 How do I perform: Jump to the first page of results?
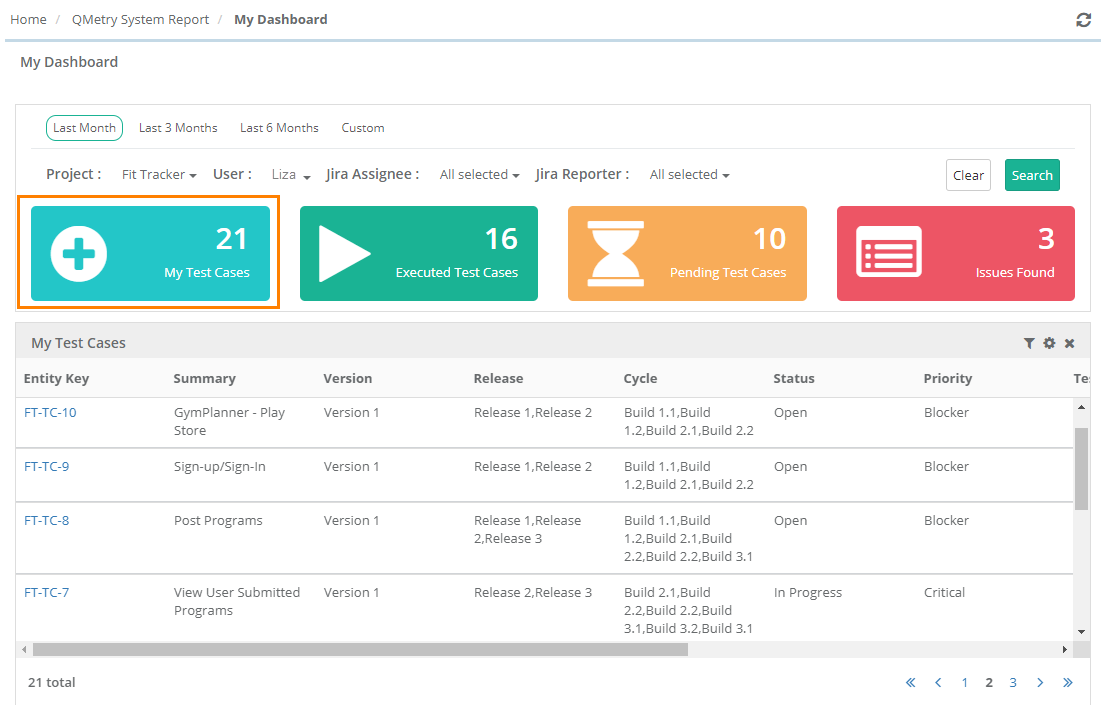coord(911,682)
